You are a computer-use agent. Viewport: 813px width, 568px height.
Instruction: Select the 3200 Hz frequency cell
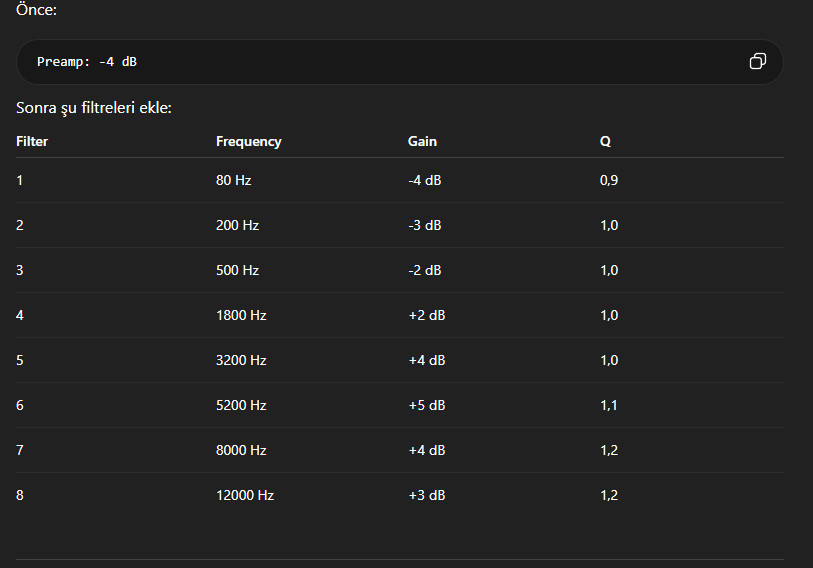[241, 360]
